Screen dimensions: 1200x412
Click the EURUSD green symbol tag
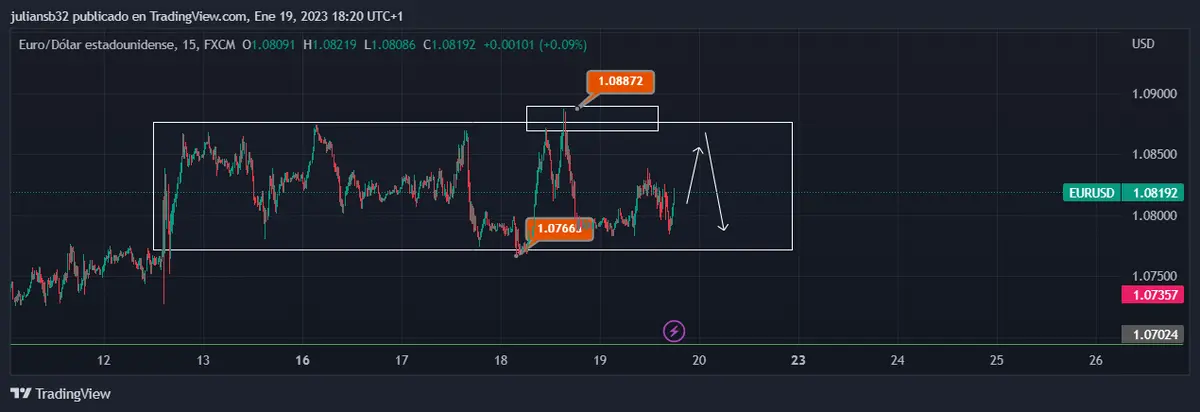1090,192
